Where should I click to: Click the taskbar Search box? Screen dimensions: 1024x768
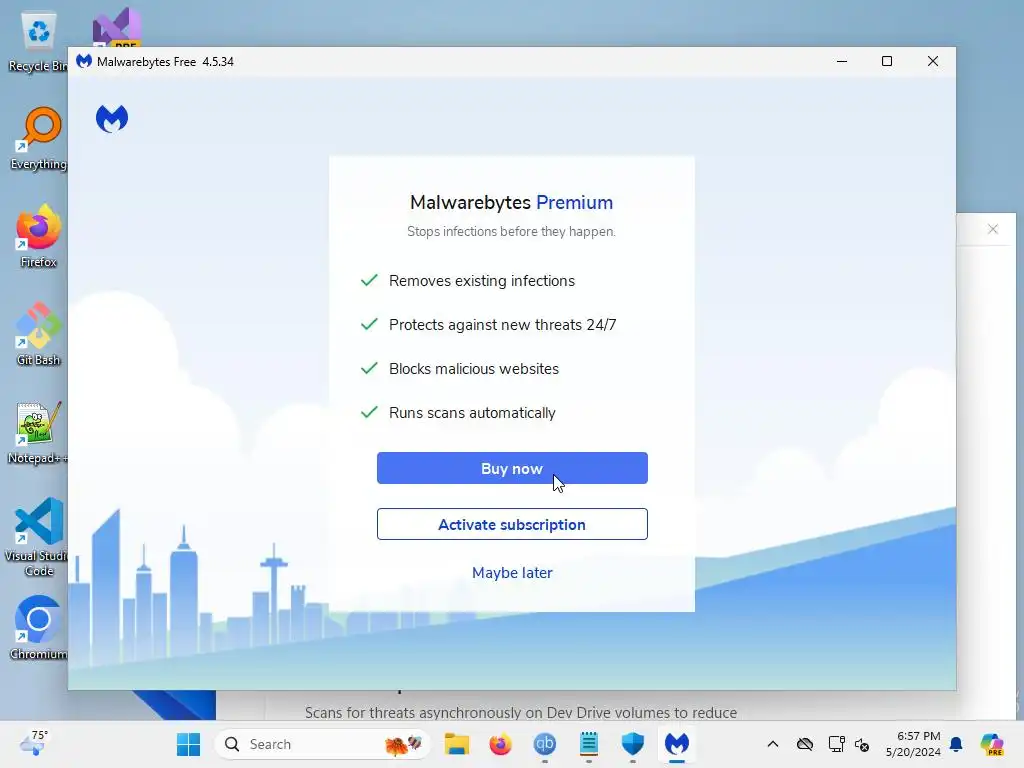click(322, 744)
